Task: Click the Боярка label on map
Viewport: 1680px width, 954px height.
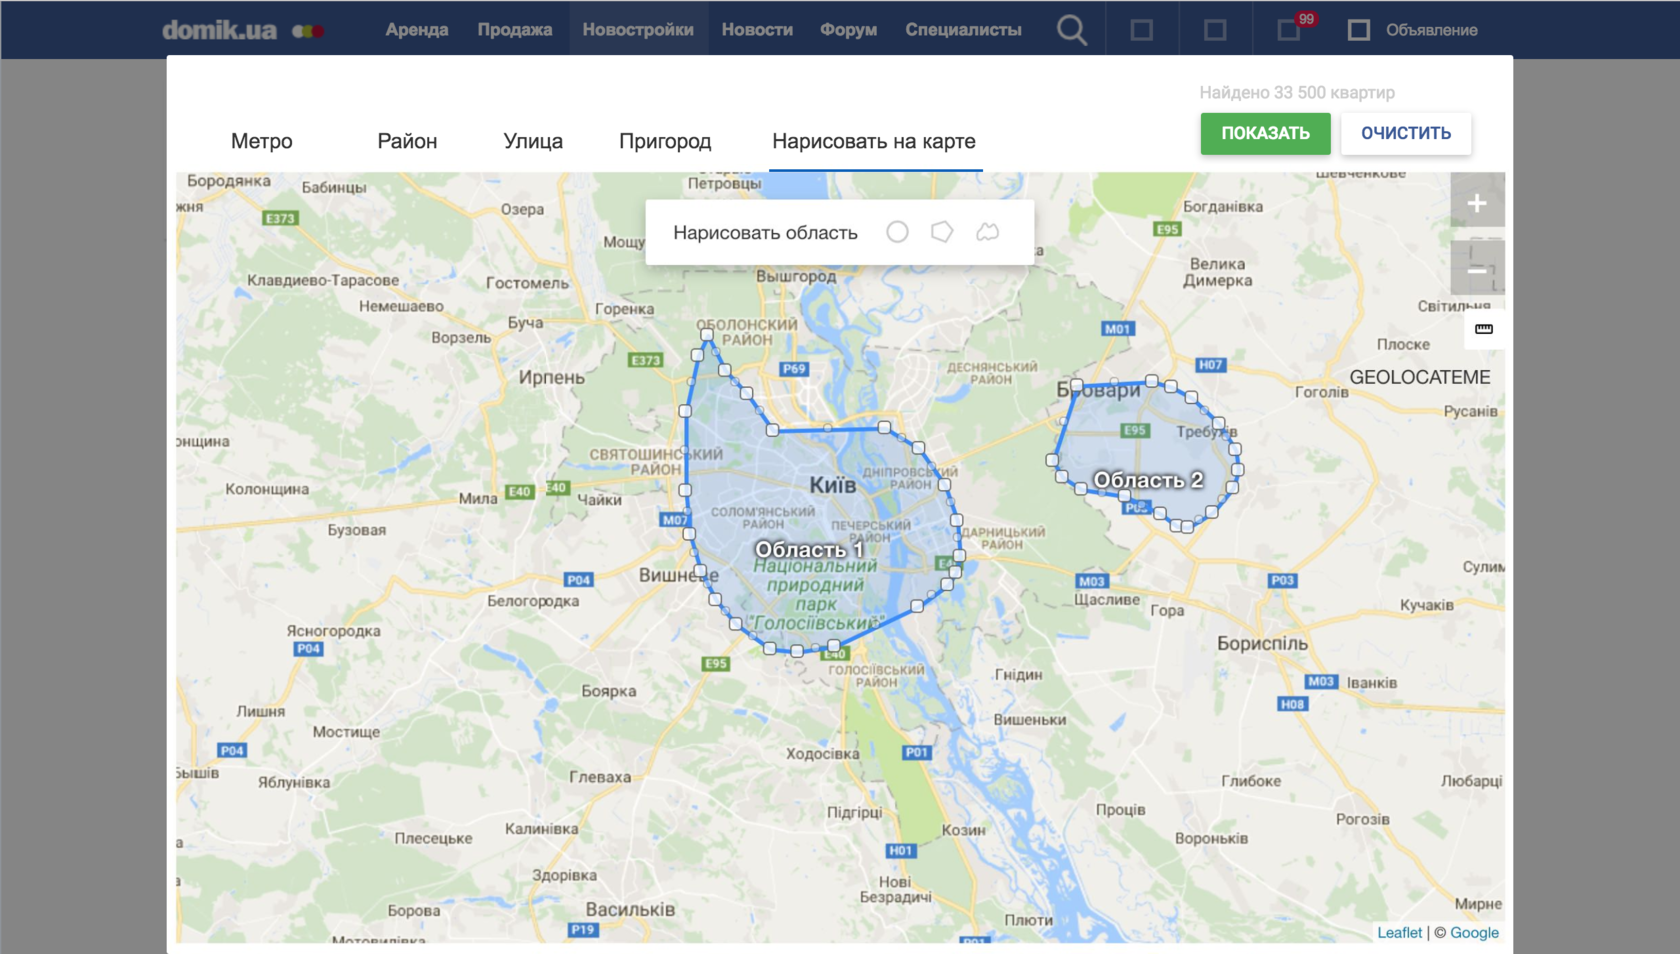Action: pyautogui.click(x=608, y=690)
